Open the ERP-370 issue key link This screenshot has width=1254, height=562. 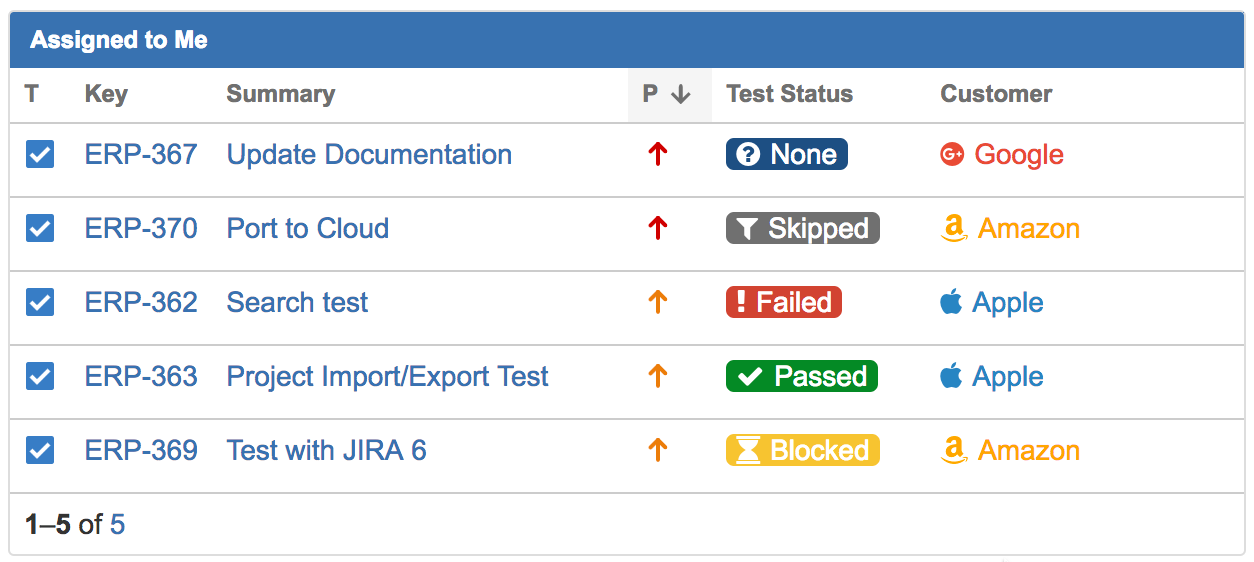pos(141,228)
